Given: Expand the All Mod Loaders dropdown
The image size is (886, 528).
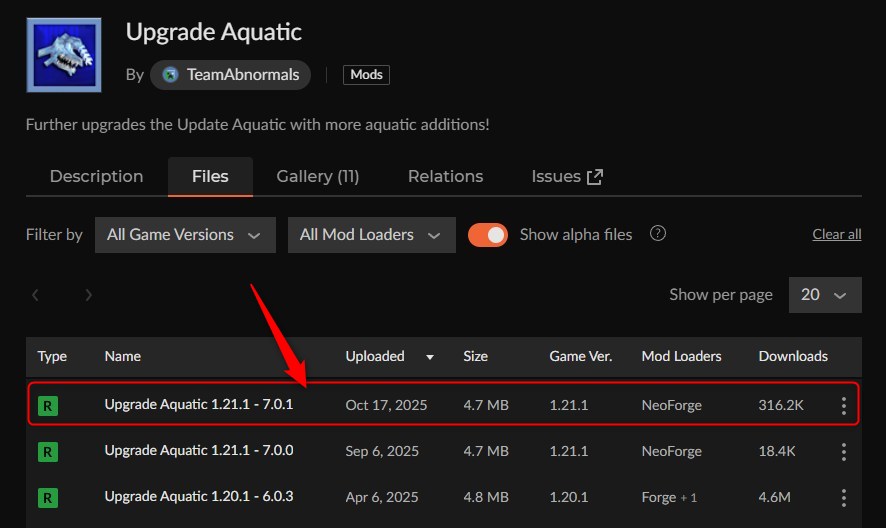Looking at the screenshot, I should click(x=372, y=235).
